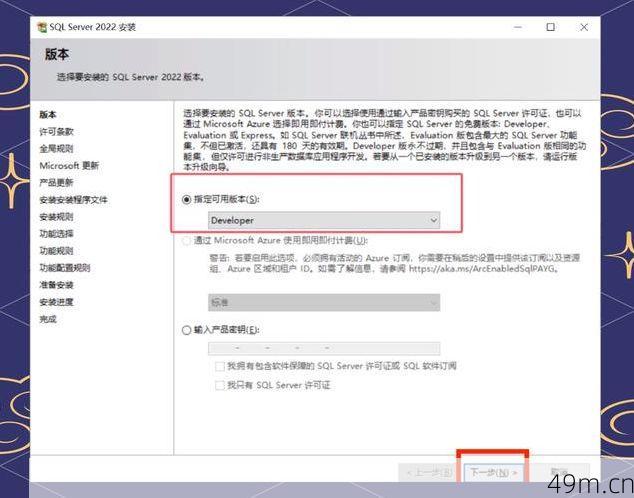Screen dimensions: 634x498
Task: Click the product key input field
Action: [x=324, y=348]
